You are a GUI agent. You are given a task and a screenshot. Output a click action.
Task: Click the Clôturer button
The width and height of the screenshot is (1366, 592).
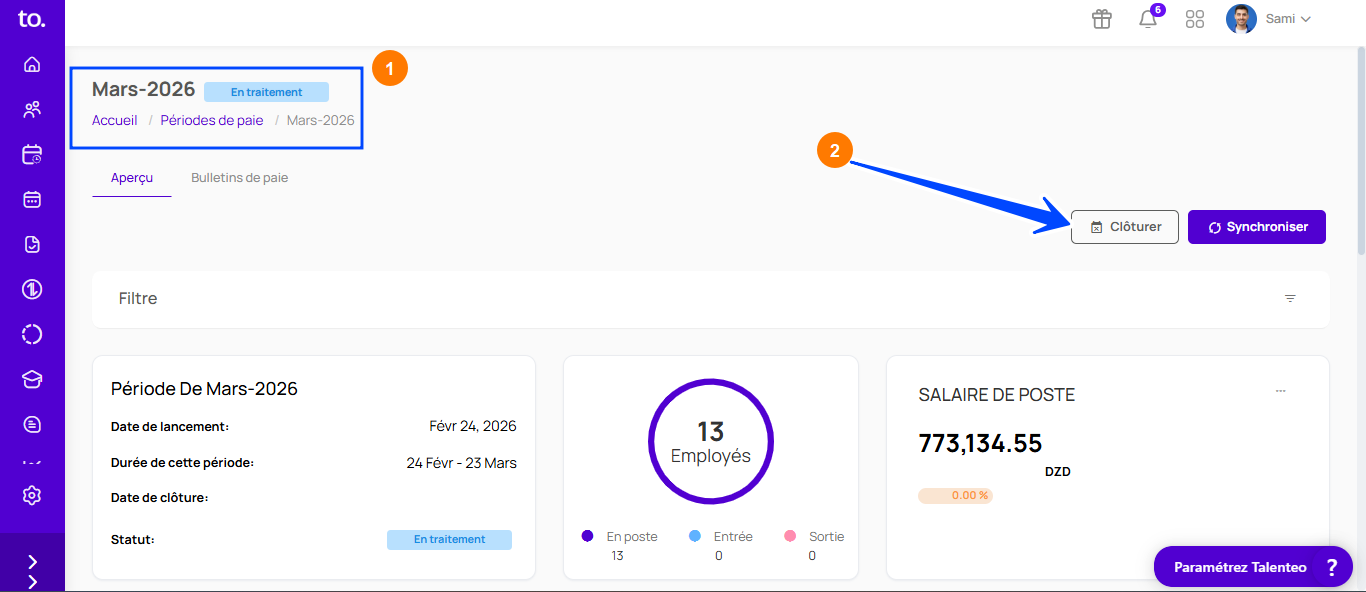(x=1124, y=227)
